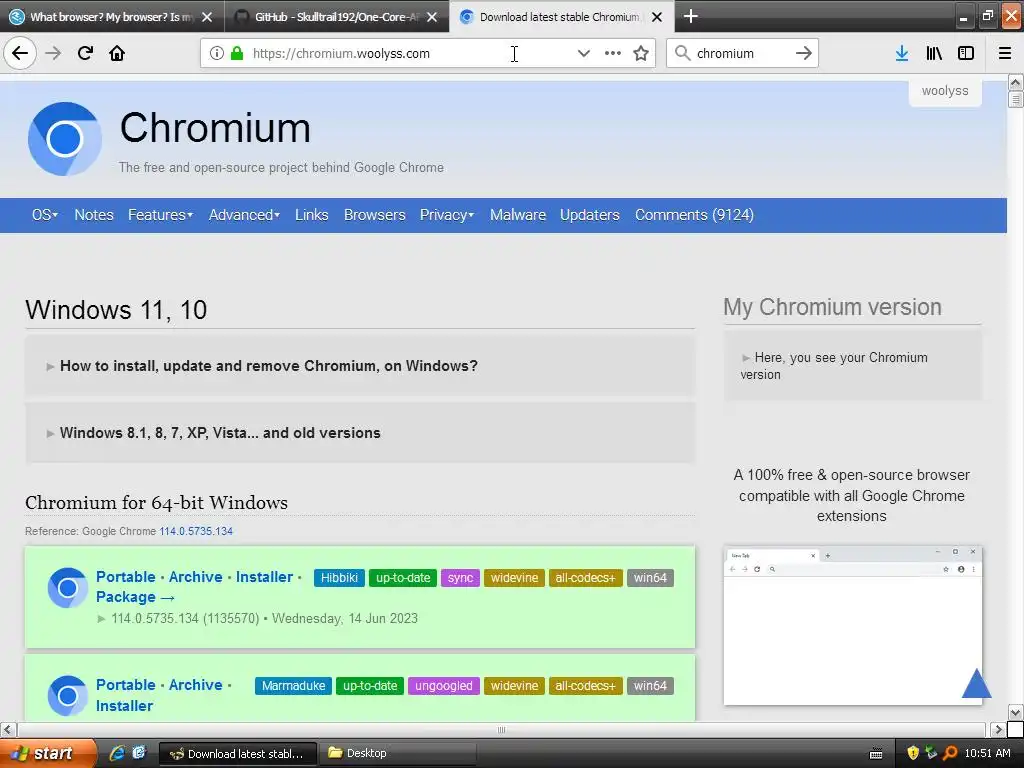Open the Library books icon

pyautogui.click(x=934, y=53)
